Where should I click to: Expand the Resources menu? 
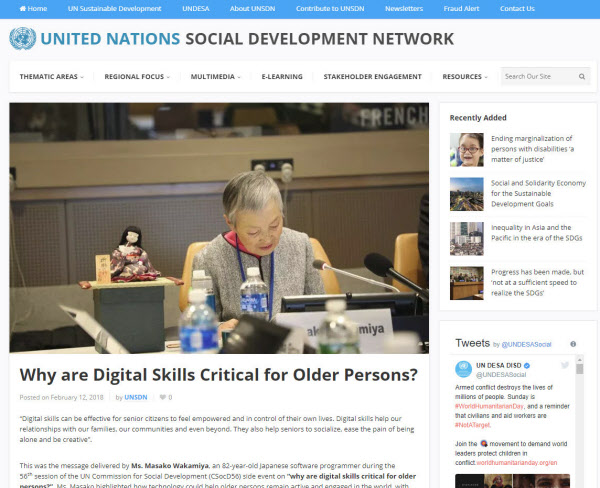tap(465, 77)
